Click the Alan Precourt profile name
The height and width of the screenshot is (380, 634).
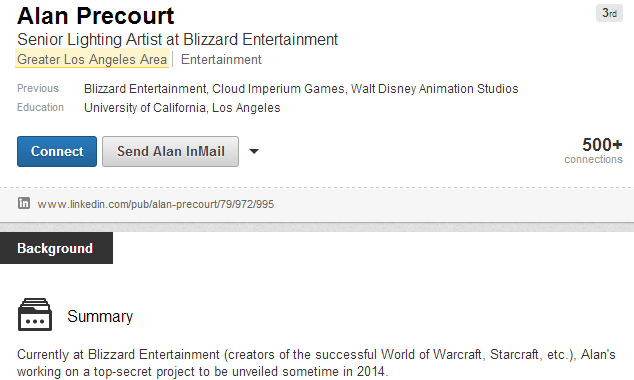click(x=95, y=16)
